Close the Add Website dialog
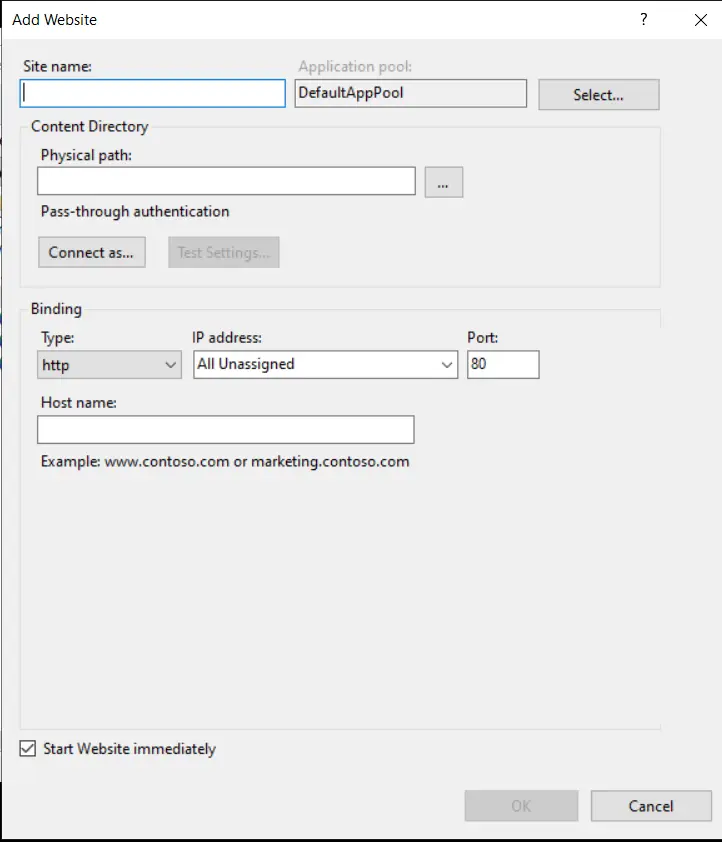Viewport: 722px width, 842px height. (699, 19)
